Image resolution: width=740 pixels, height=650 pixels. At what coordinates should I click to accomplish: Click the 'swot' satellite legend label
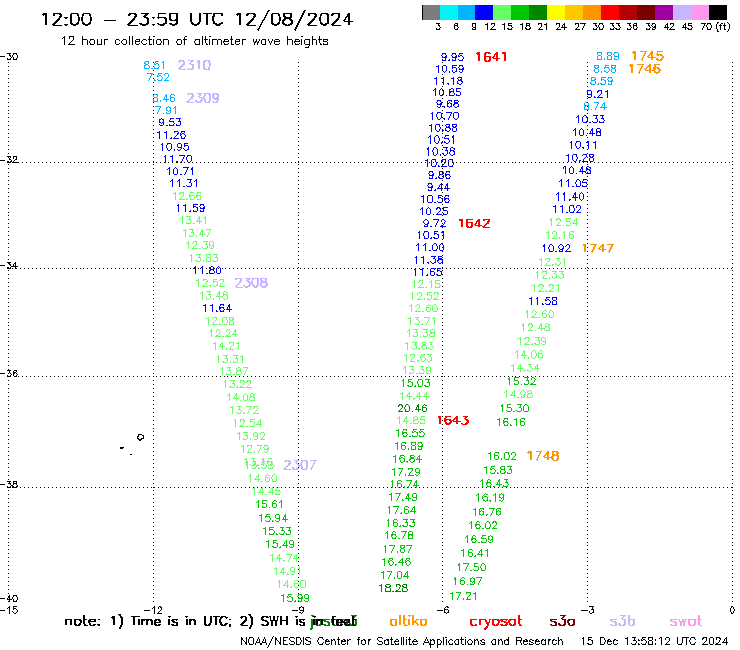[685, 622]
